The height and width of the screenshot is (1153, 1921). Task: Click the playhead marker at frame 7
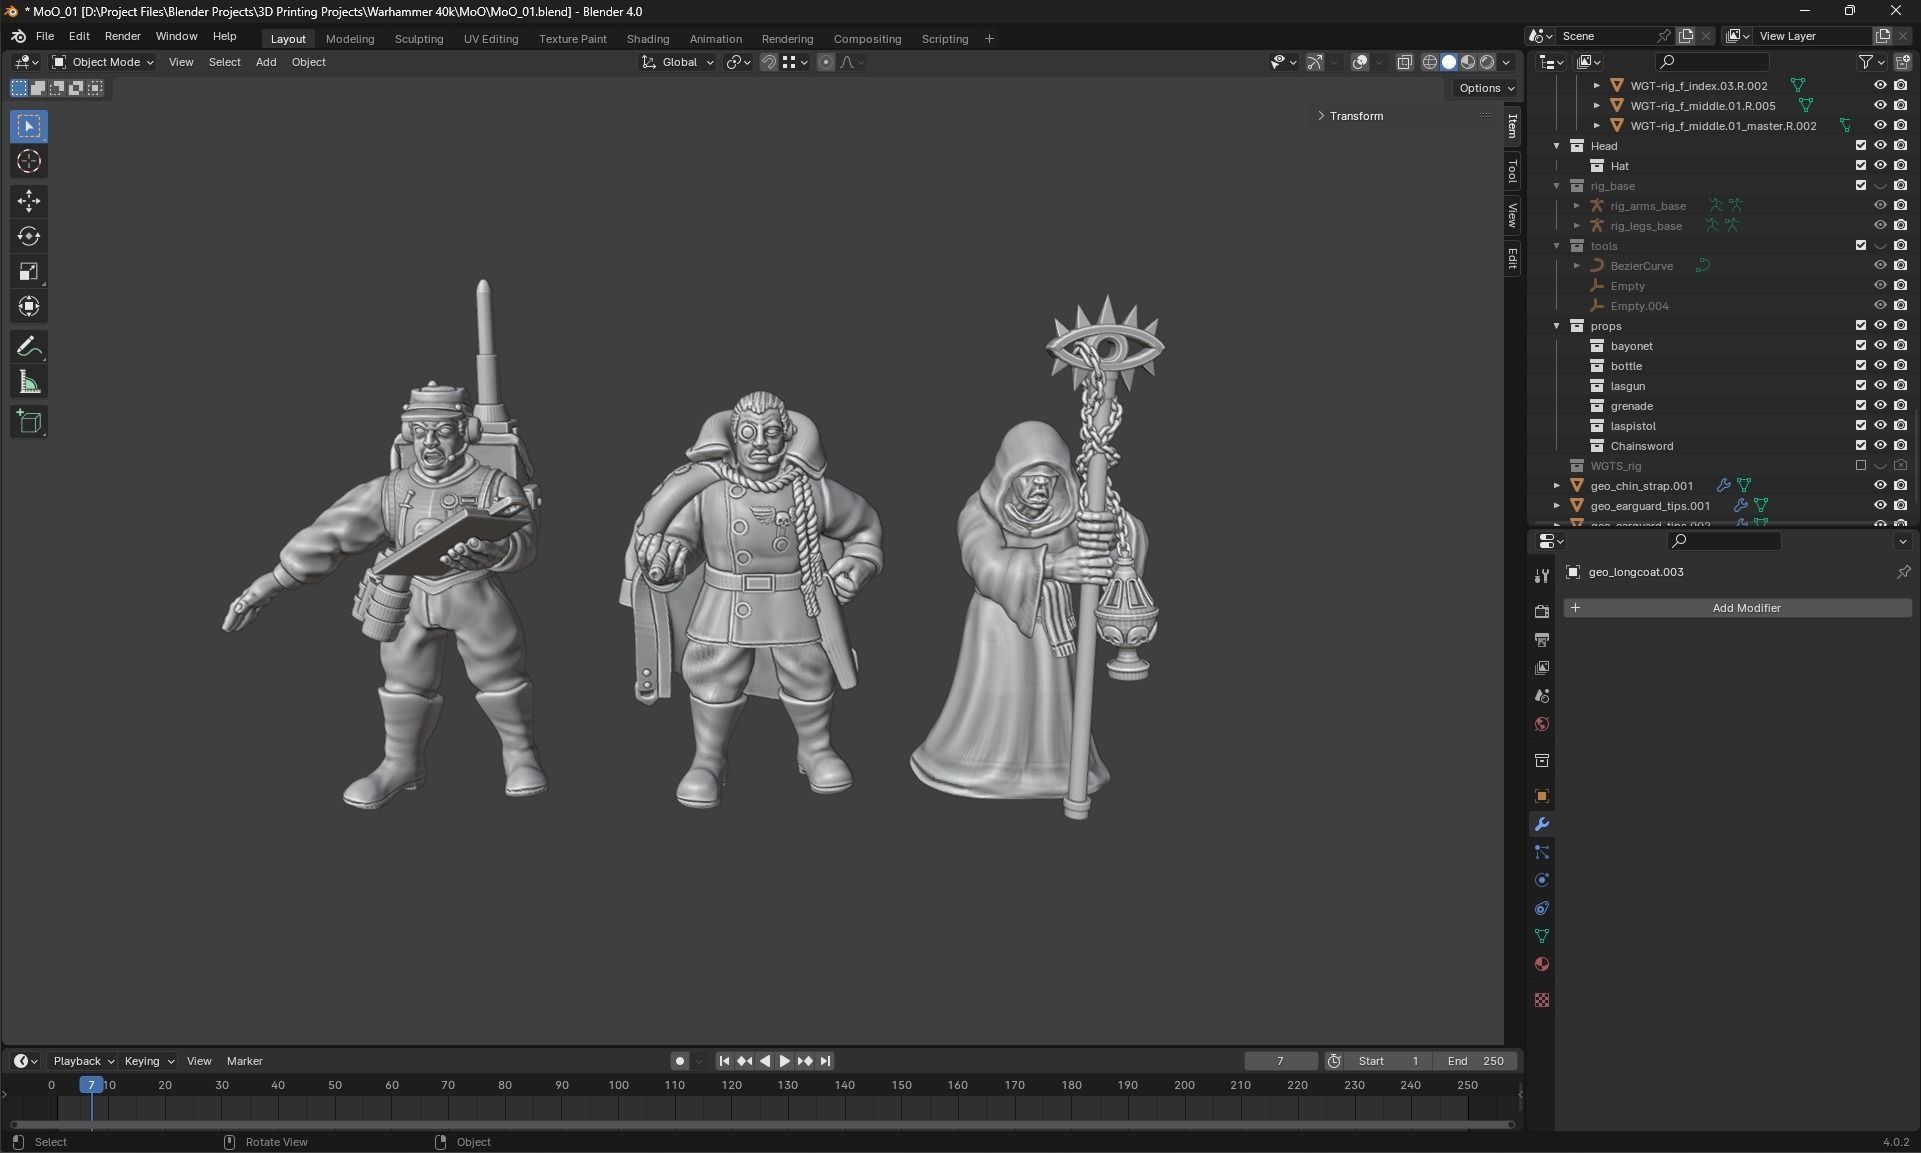coord(91,1085)
